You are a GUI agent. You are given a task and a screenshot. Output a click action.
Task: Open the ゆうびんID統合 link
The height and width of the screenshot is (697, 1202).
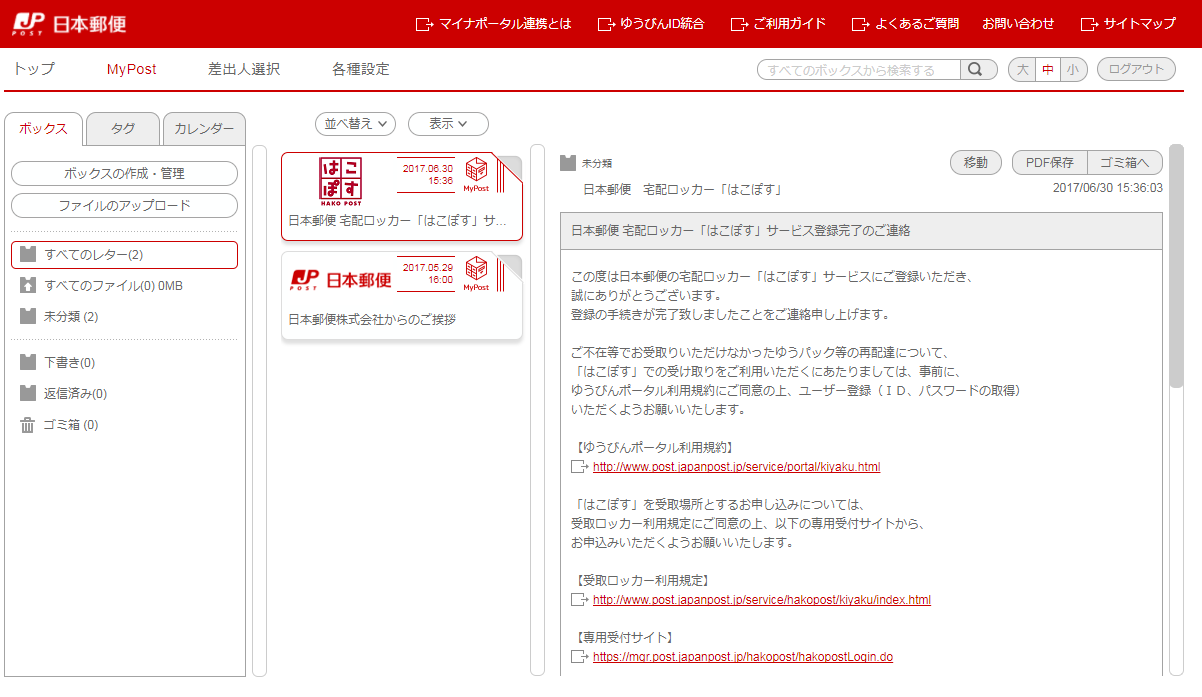coord(651,23)
